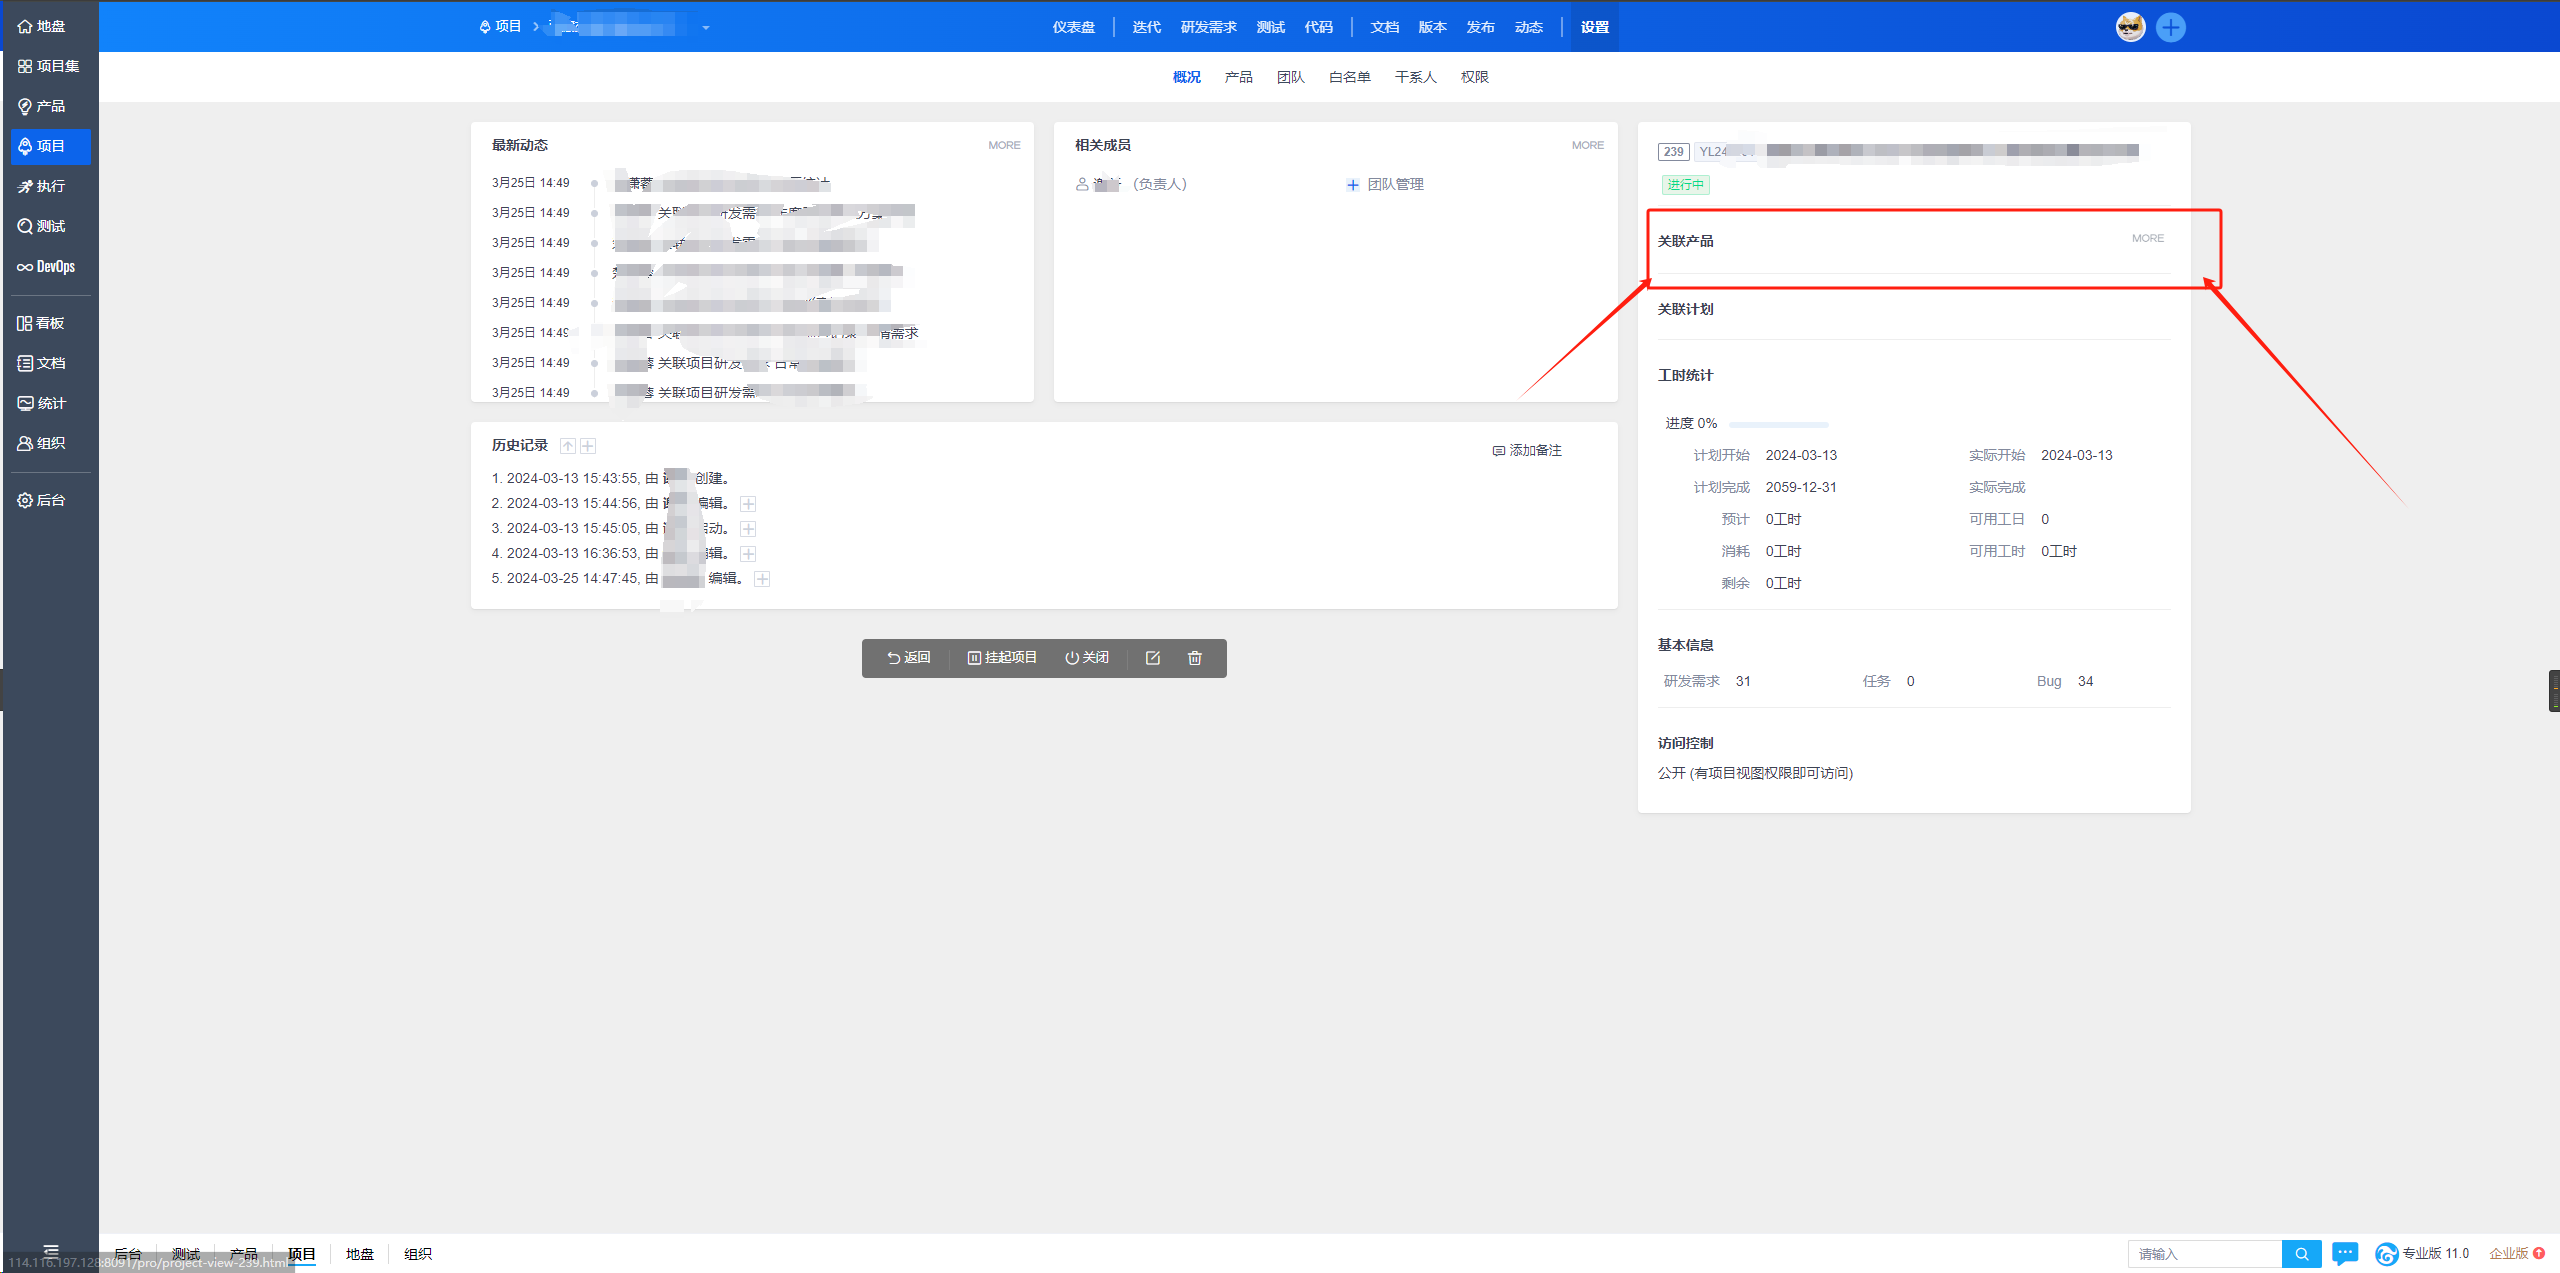Expand details of history record 2

pyautogui.click(x=748, y=504)
